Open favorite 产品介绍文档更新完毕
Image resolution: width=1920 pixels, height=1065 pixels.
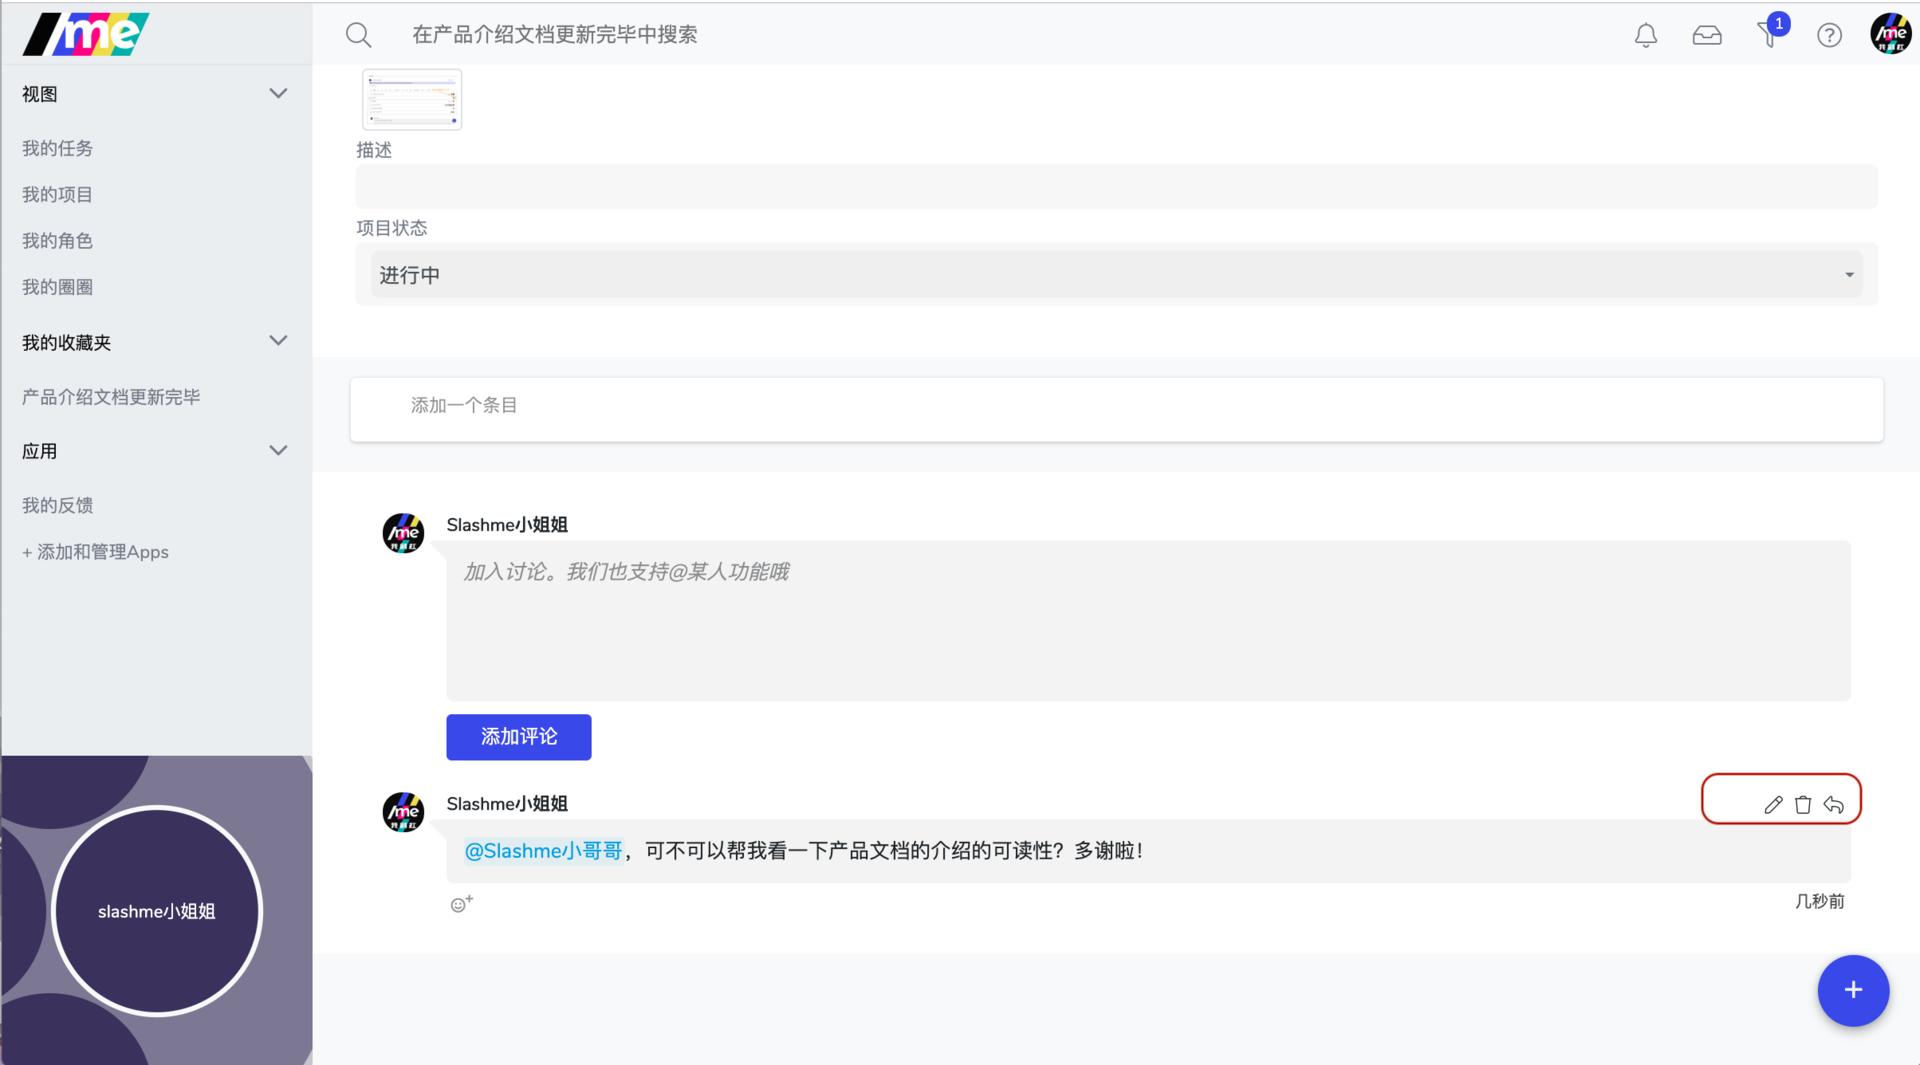(111, 397)
